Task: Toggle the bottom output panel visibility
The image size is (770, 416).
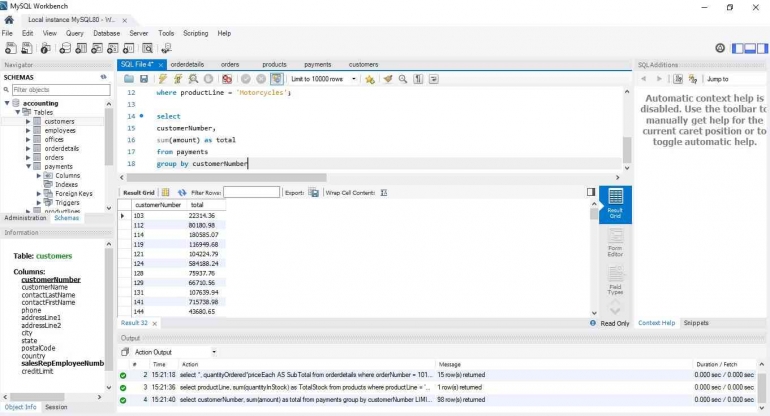Action: click(750, 48)
